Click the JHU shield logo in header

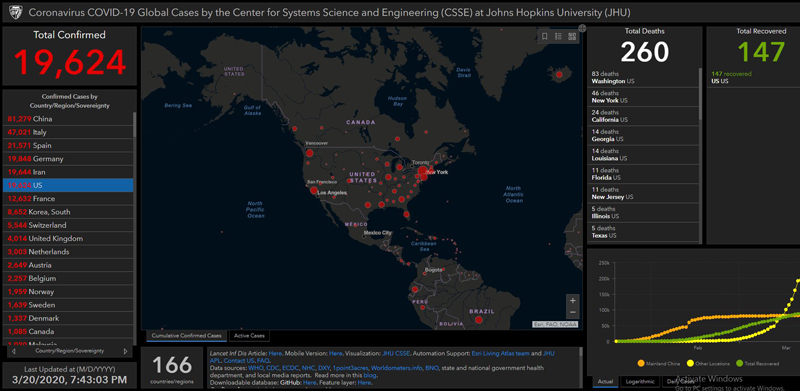click(14, 12)
